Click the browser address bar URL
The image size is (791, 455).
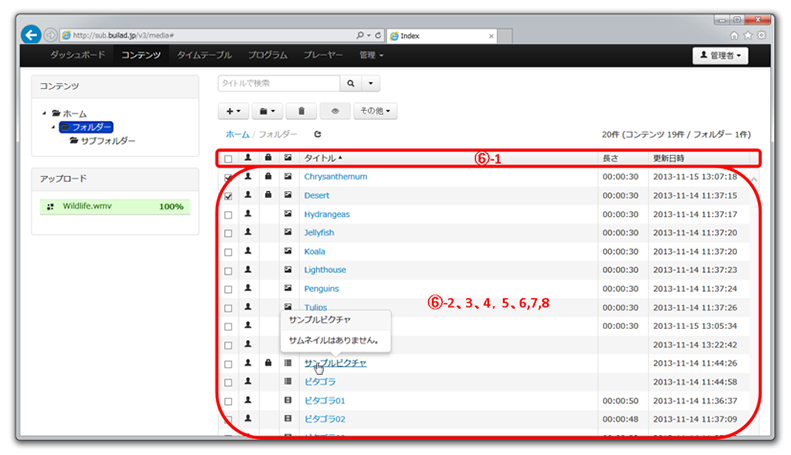(x=123, y=35)
